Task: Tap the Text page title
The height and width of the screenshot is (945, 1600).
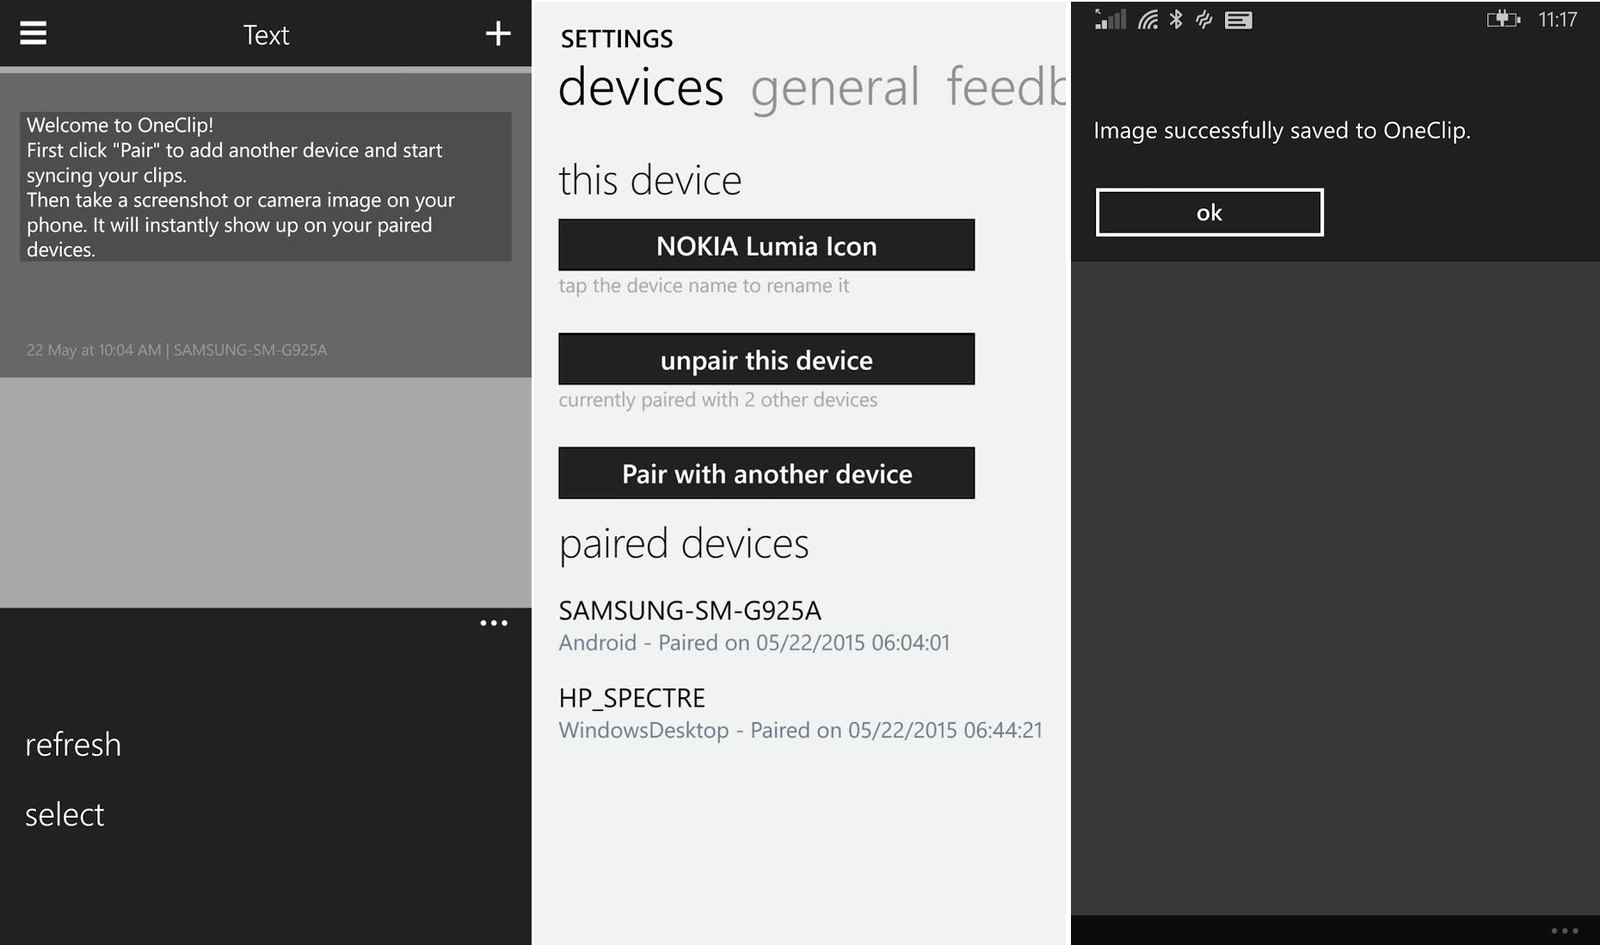Action: 266,35
